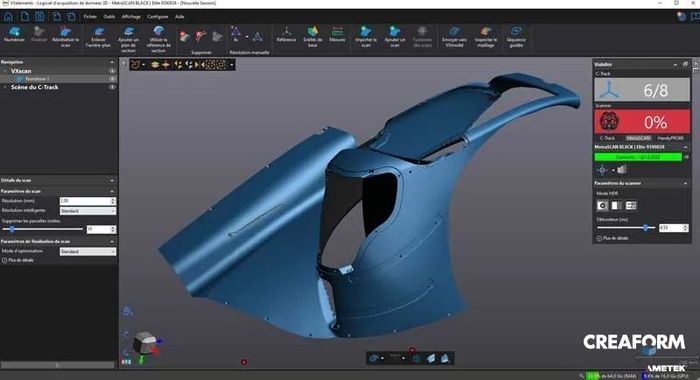Open the Configurer menu
This screenshot has height=380, width=700.
coord(158,17)
